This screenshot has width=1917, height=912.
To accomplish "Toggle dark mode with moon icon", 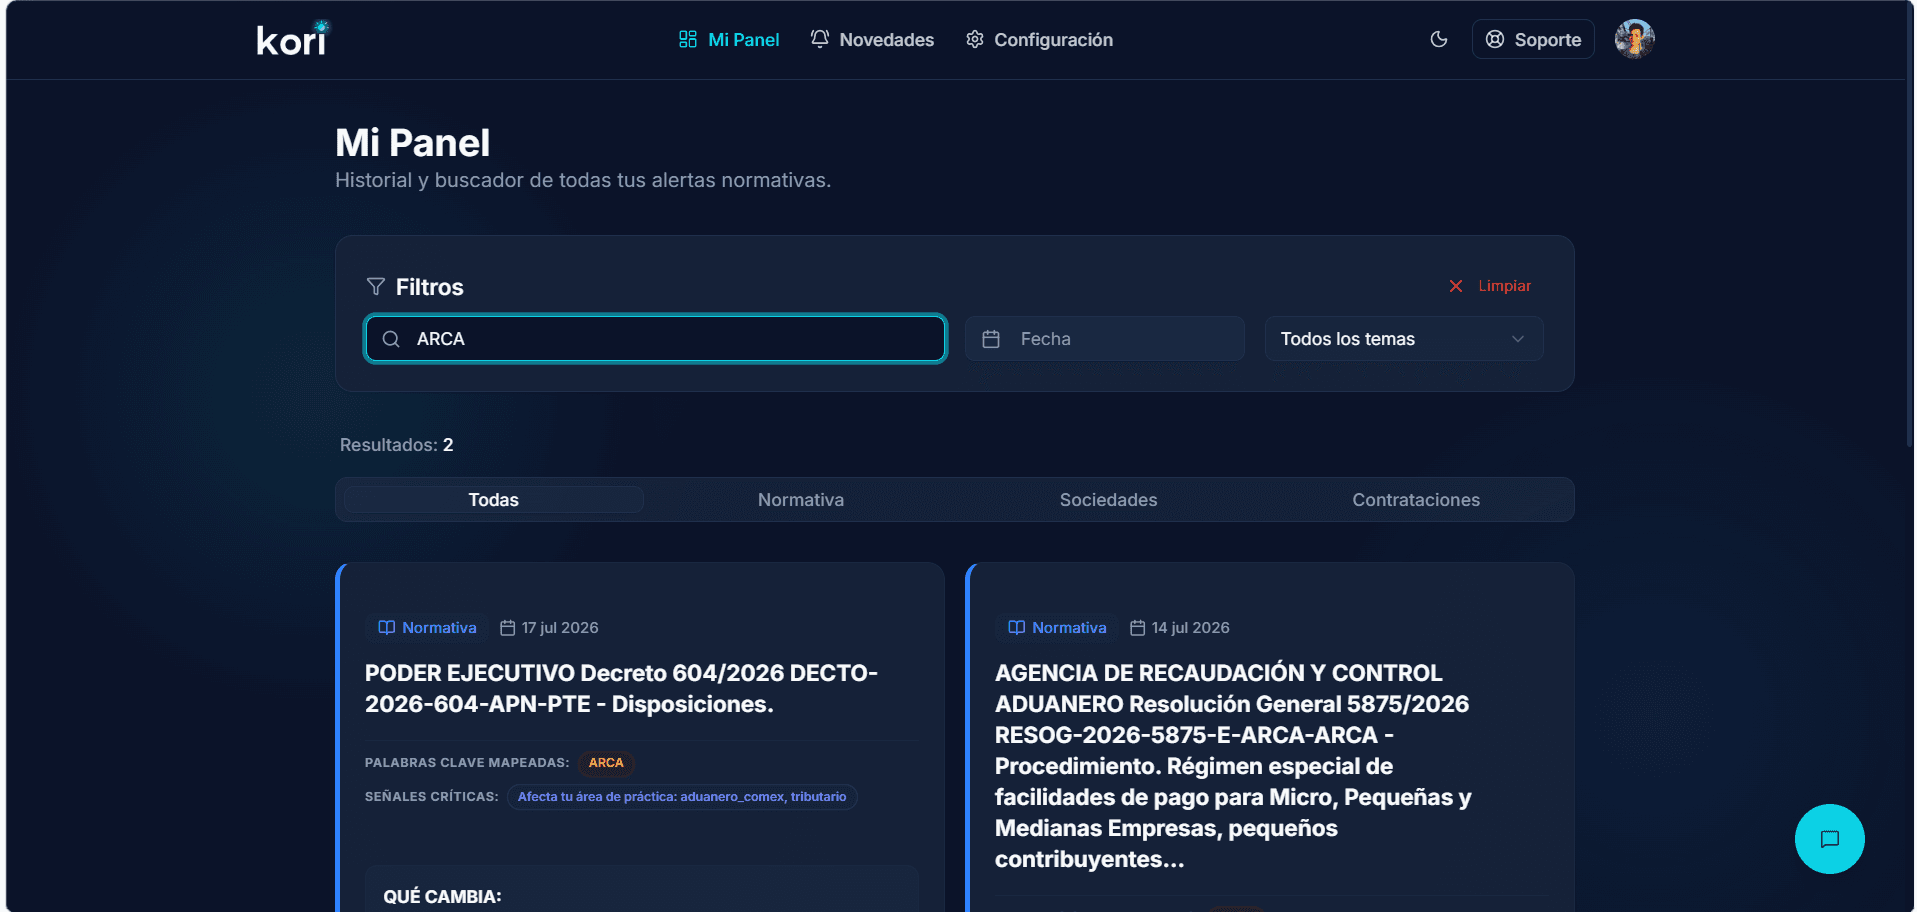I will [x=1439, y=39].
